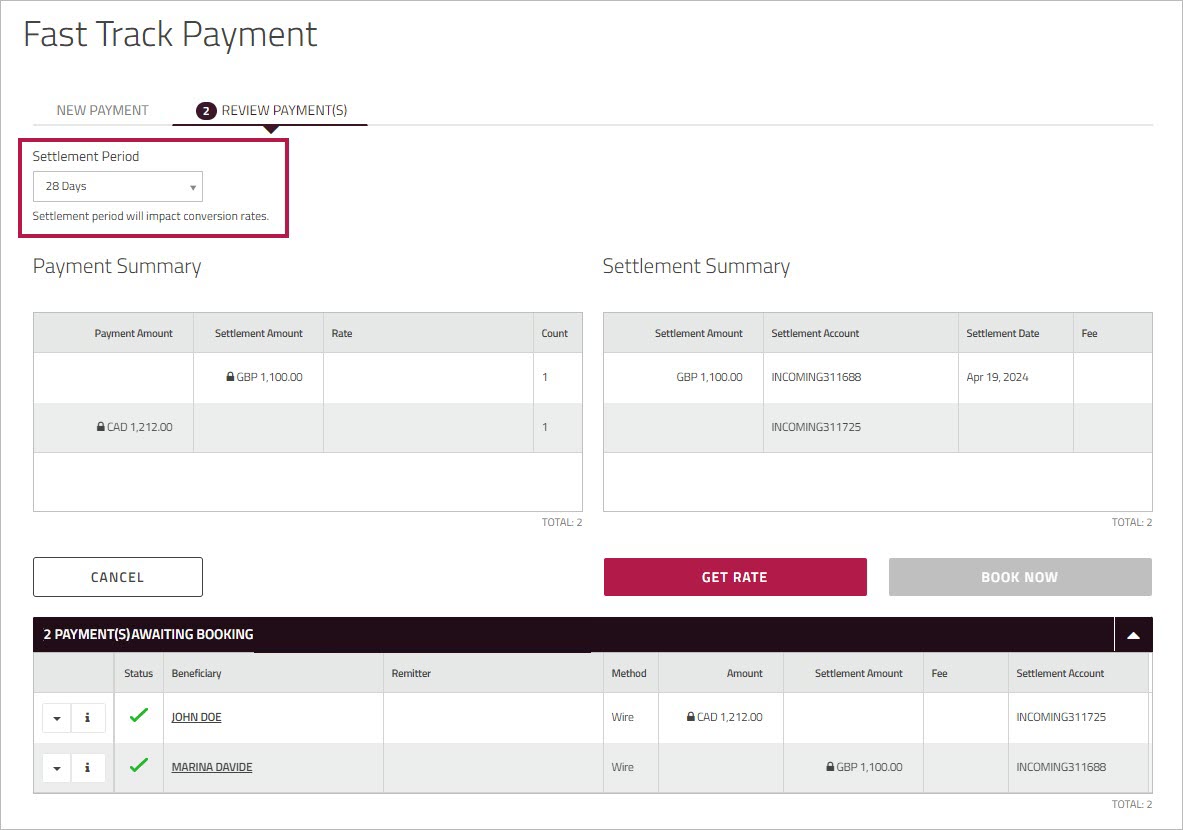The image size is (1183, 830).
Task: Click the 2 Payment(s) Awaiting Booking title
Action: pyautogui.click(x=149, y=635)
